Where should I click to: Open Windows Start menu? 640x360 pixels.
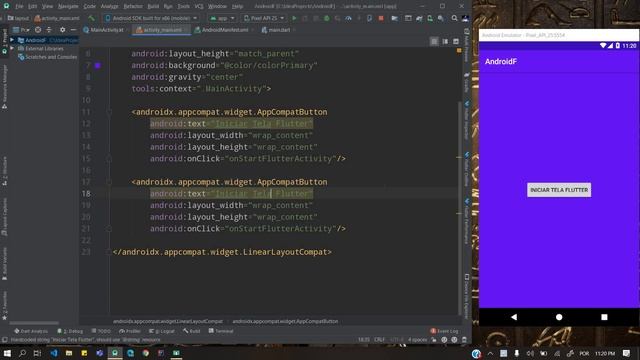coord(7,353)
